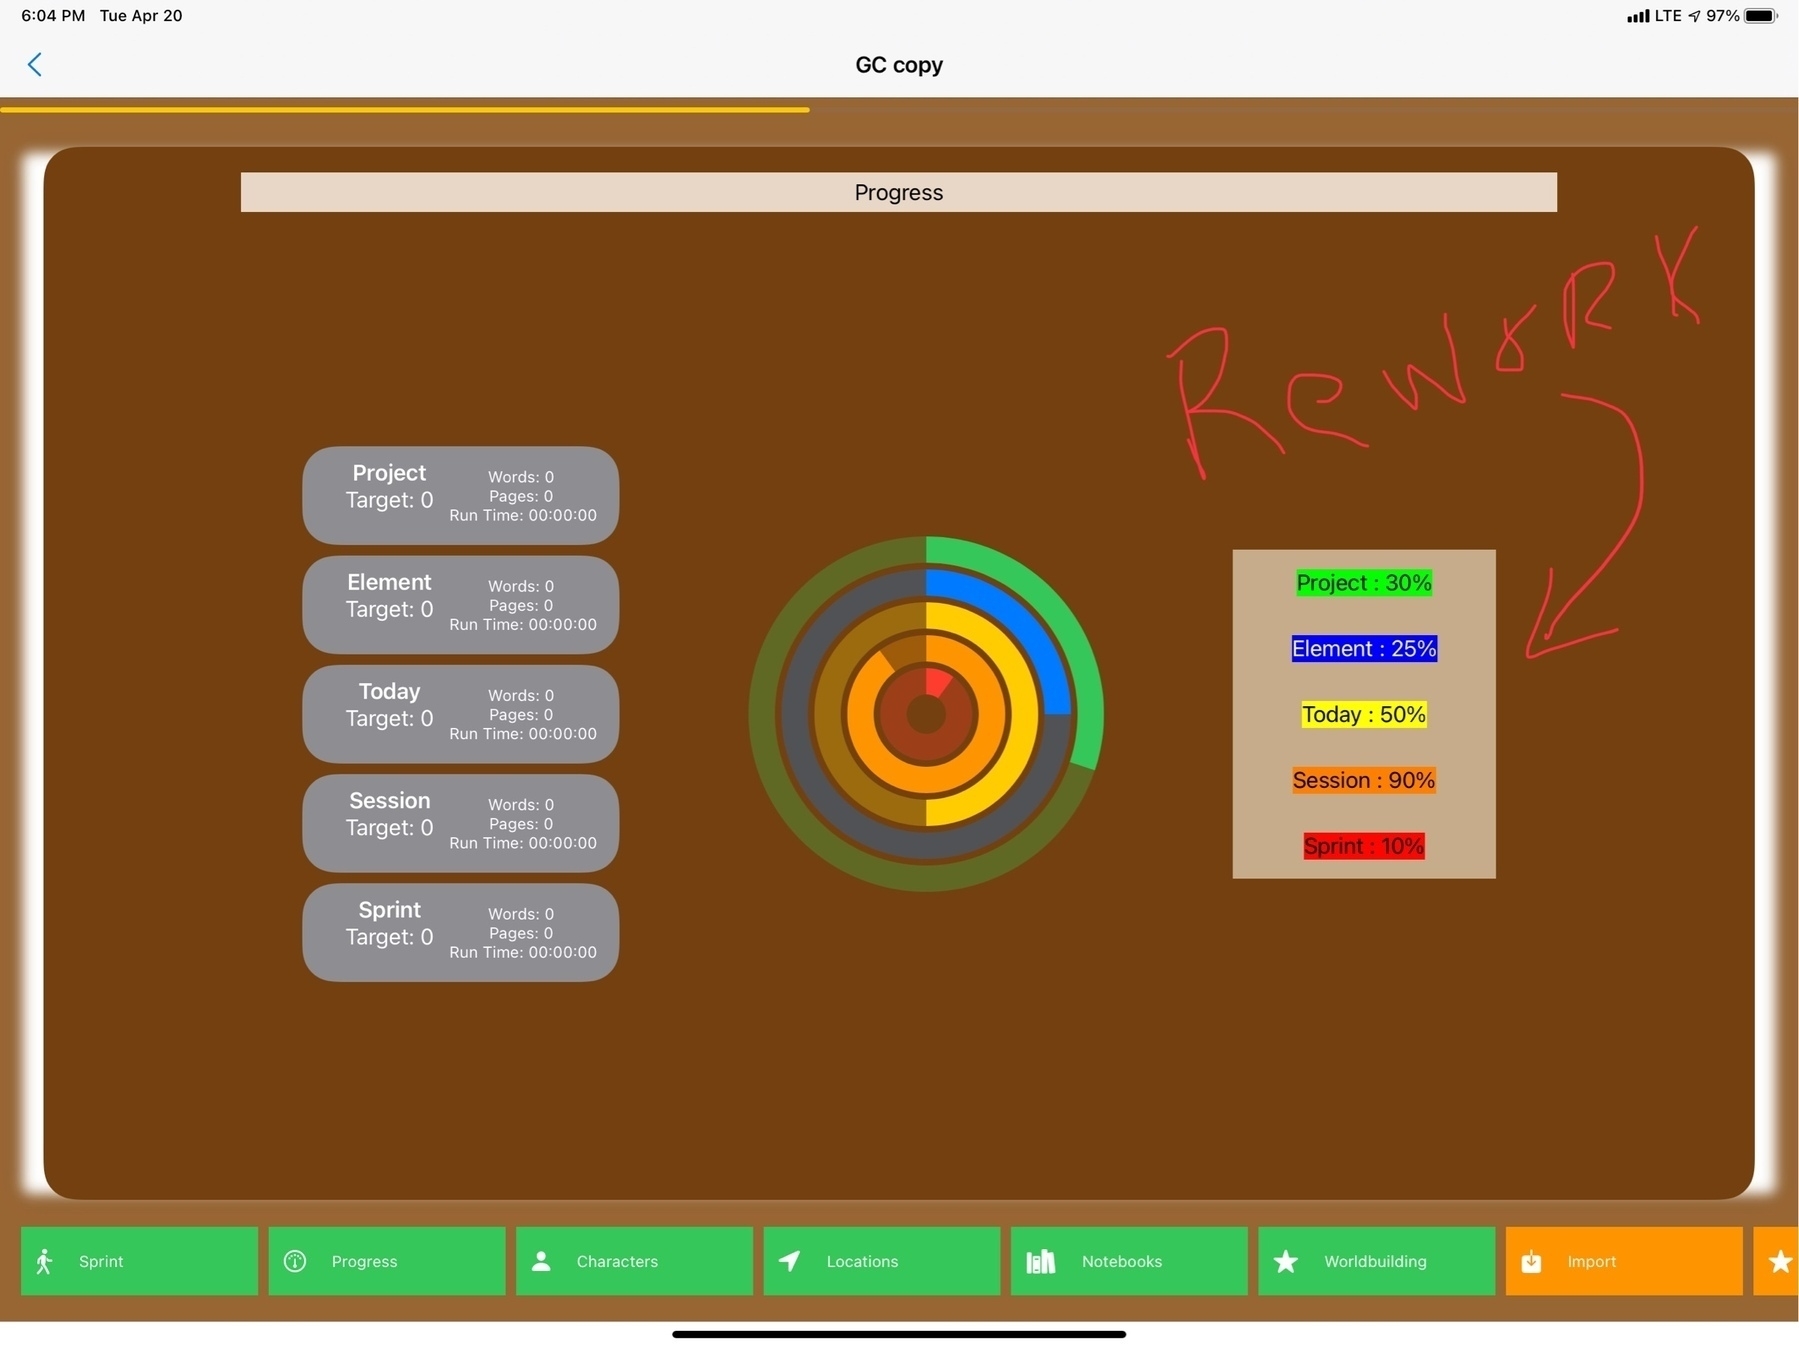Tap the back chevron arrow
Image resolution: width=1799 pixels, height=1348 pixels.
tap(35, 65)
